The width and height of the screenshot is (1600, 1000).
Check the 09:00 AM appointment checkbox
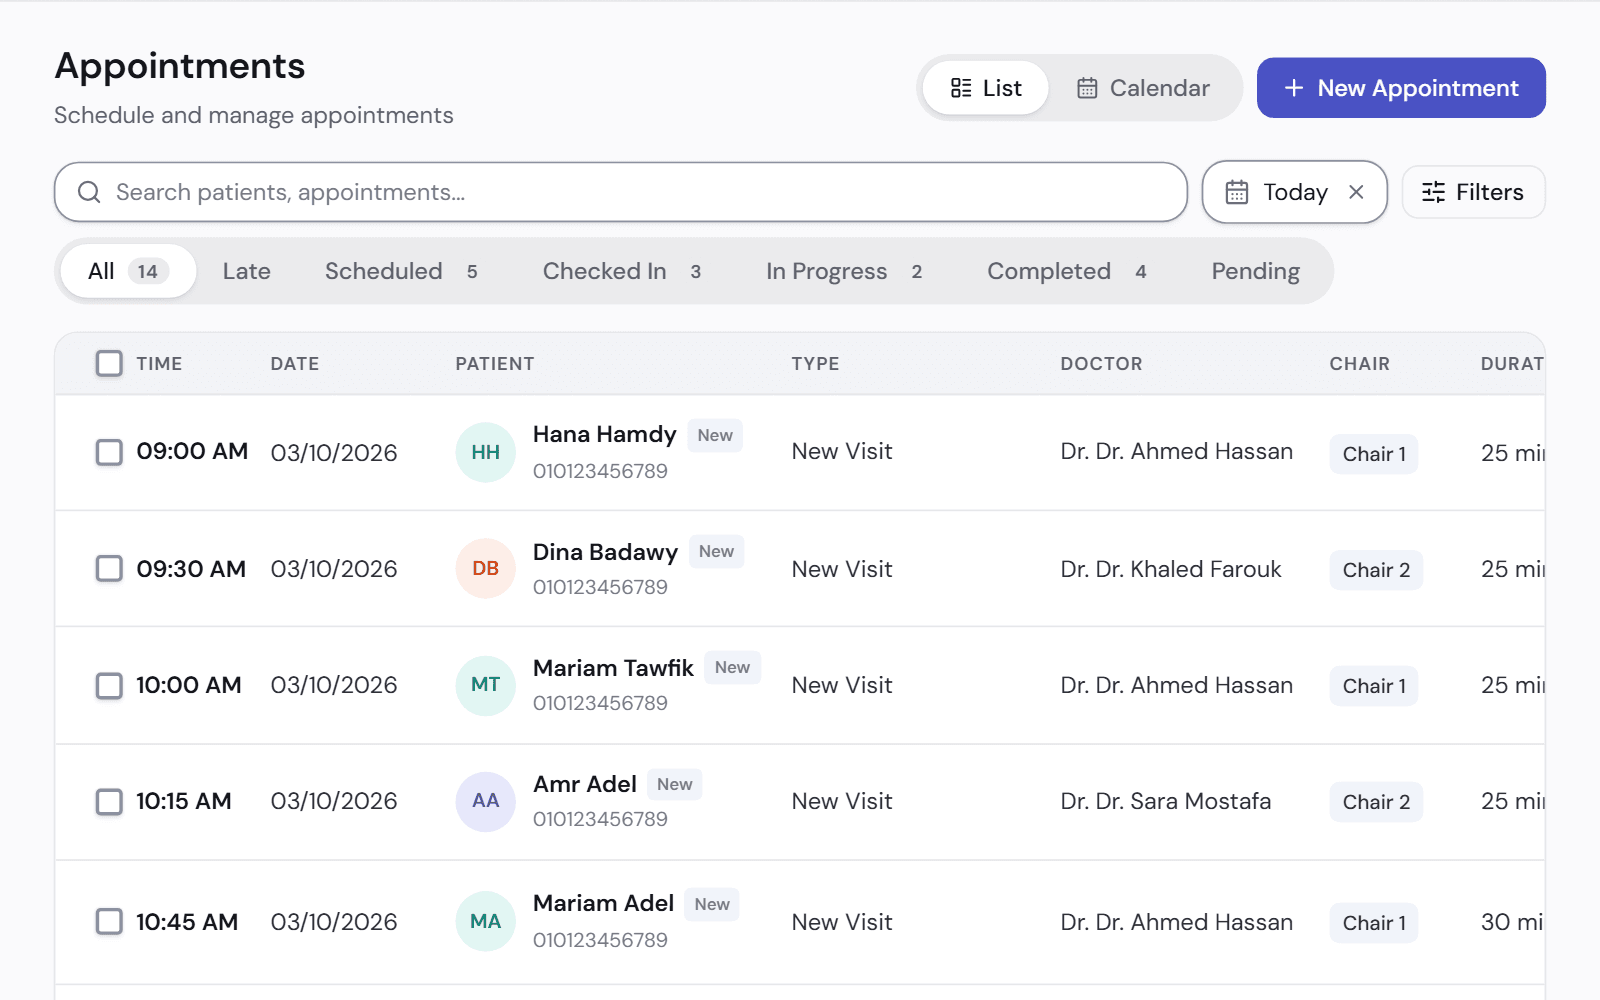coord(109,452)
